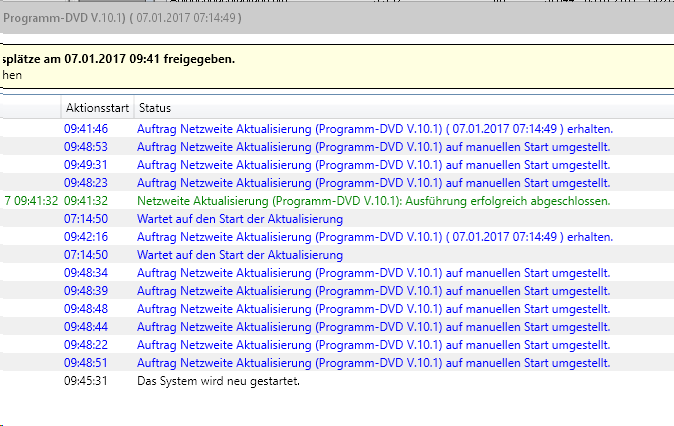Click the 09:42:16 time entry
The height and width of the screenshot is (426, 674).
pyautogui.click(x=86, y=237)
